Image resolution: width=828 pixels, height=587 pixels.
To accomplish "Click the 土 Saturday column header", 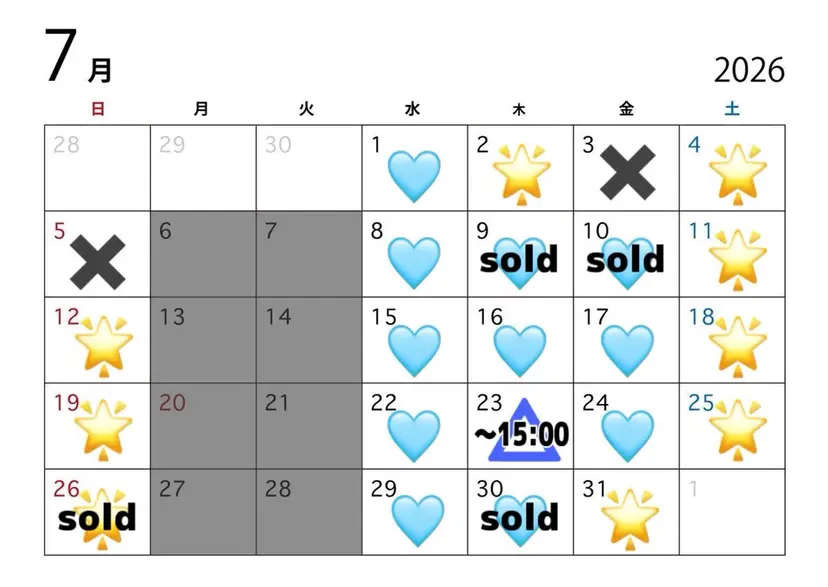I will point(732,109).
